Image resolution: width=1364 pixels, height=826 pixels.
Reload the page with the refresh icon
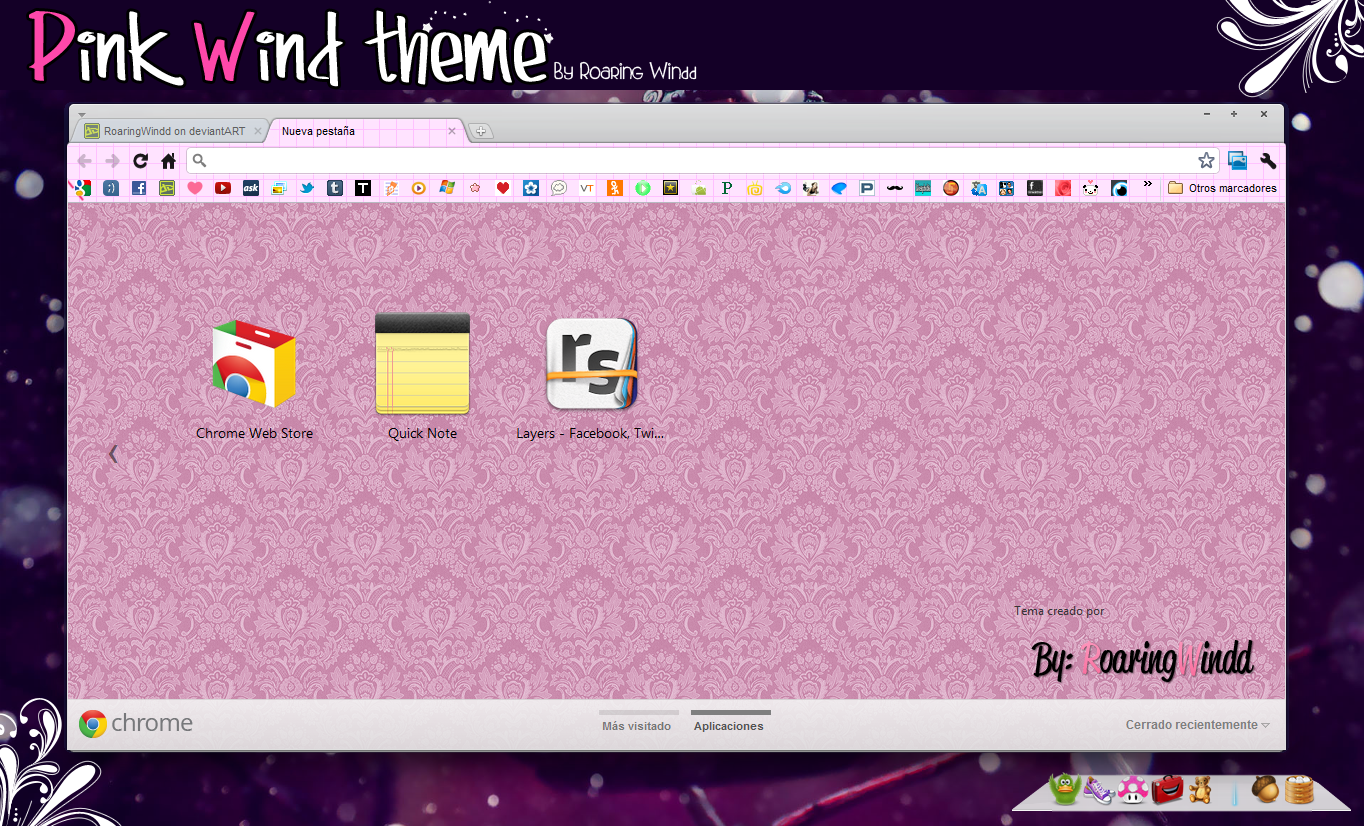tap(140, 161)
